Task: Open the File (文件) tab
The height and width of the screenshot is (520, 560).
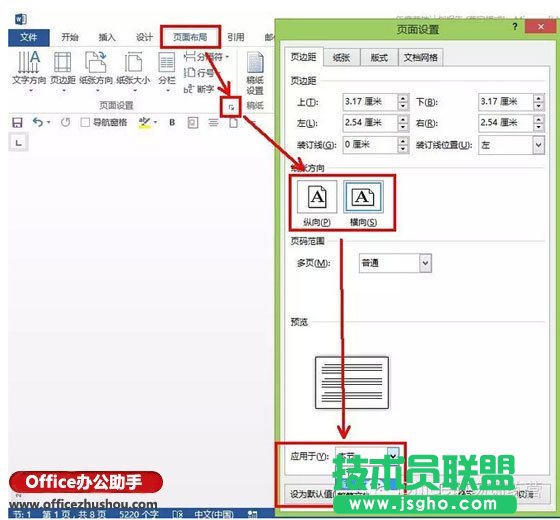Action: [x=29, y=37]
